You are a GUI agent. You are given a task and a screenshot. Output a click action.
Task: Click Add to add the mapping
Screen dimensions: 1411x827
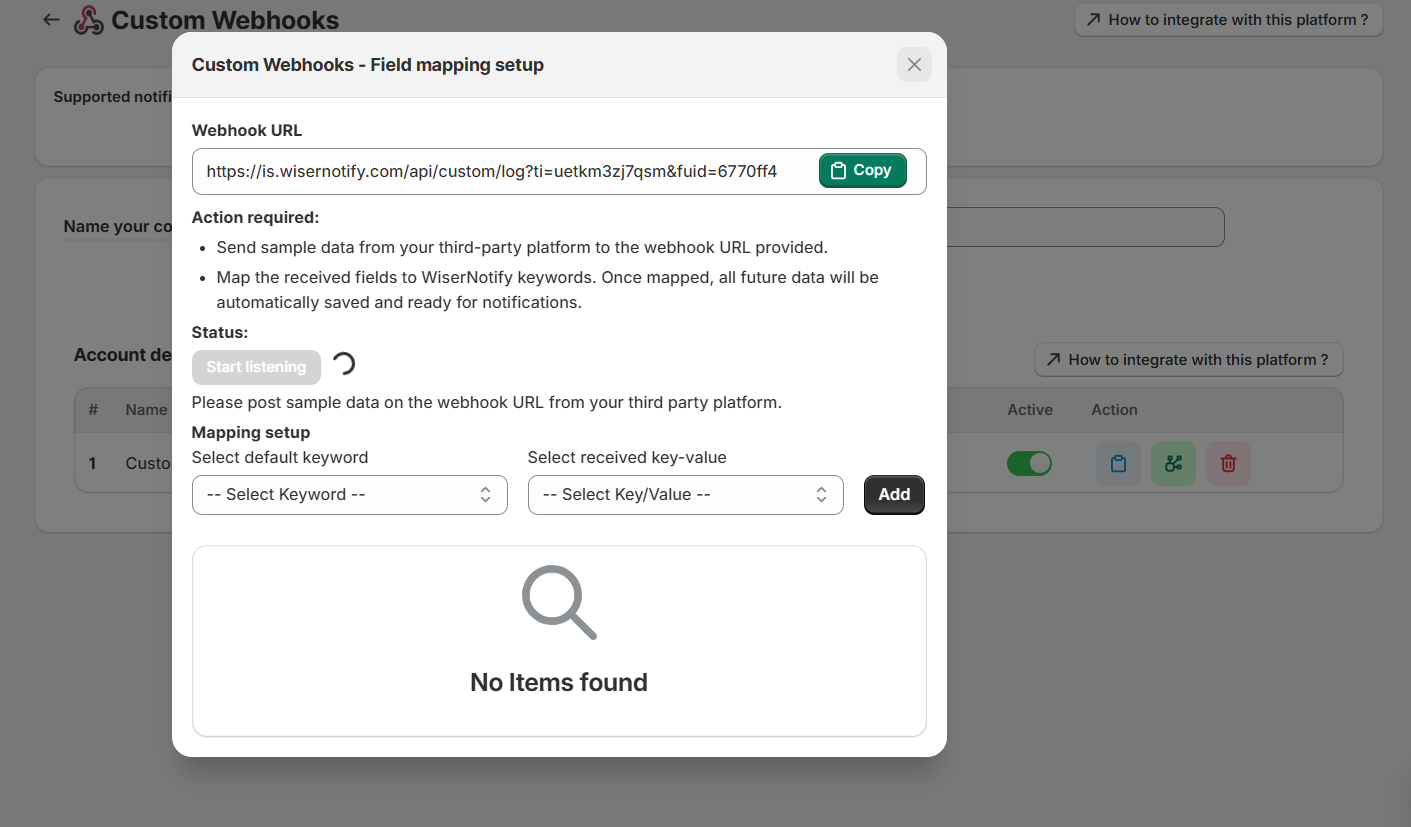pyautogui.click(x=894, y=494)
